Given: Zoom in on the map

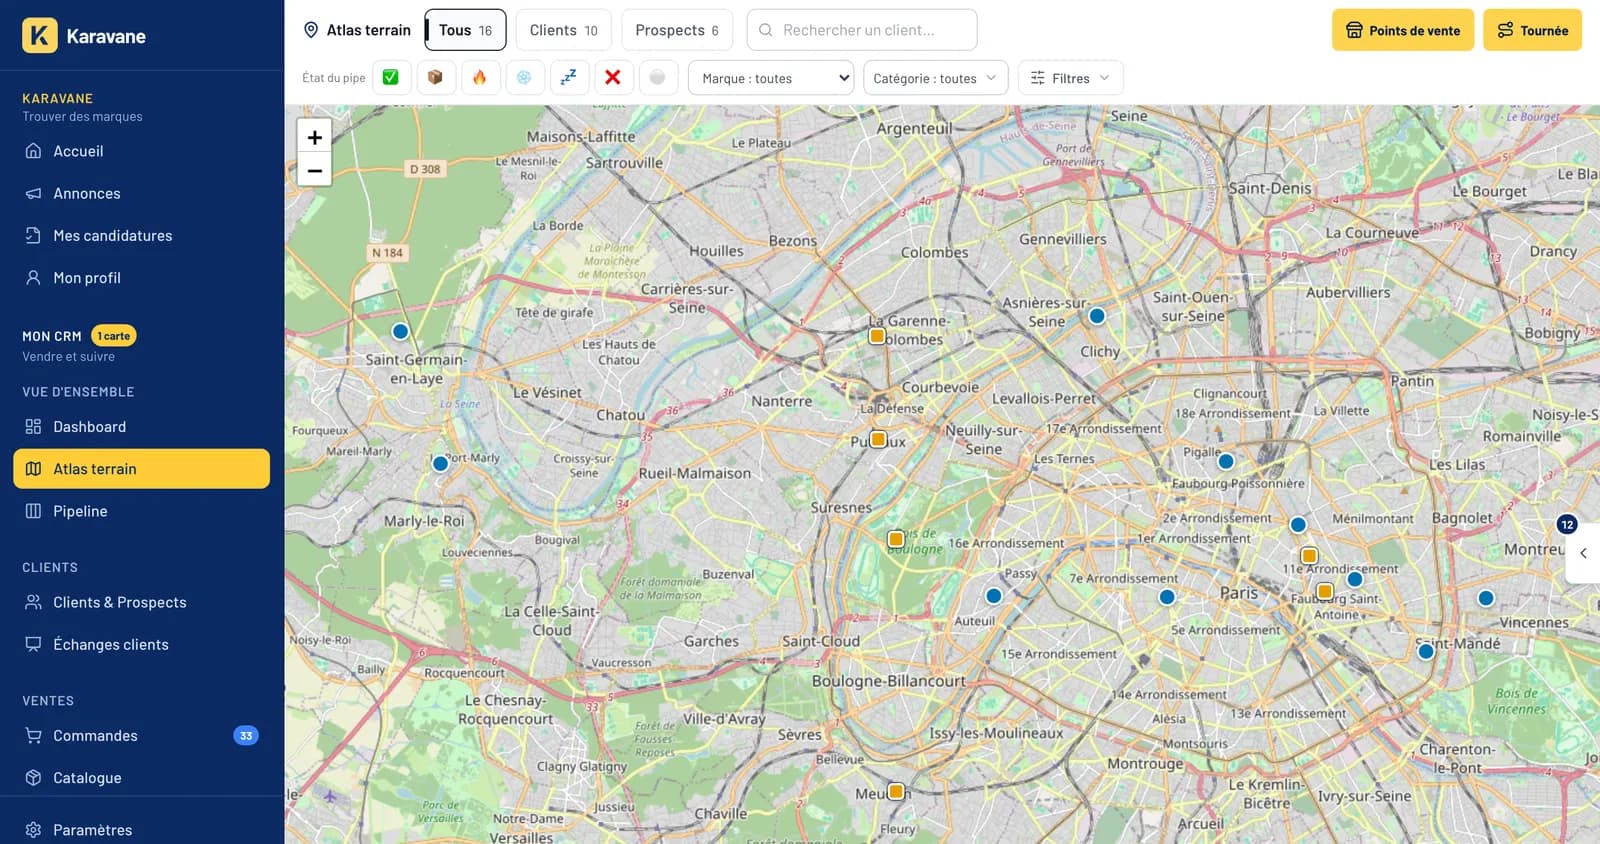Looking at the screenshot, I should pyautogui.click(x=314, y=137).
